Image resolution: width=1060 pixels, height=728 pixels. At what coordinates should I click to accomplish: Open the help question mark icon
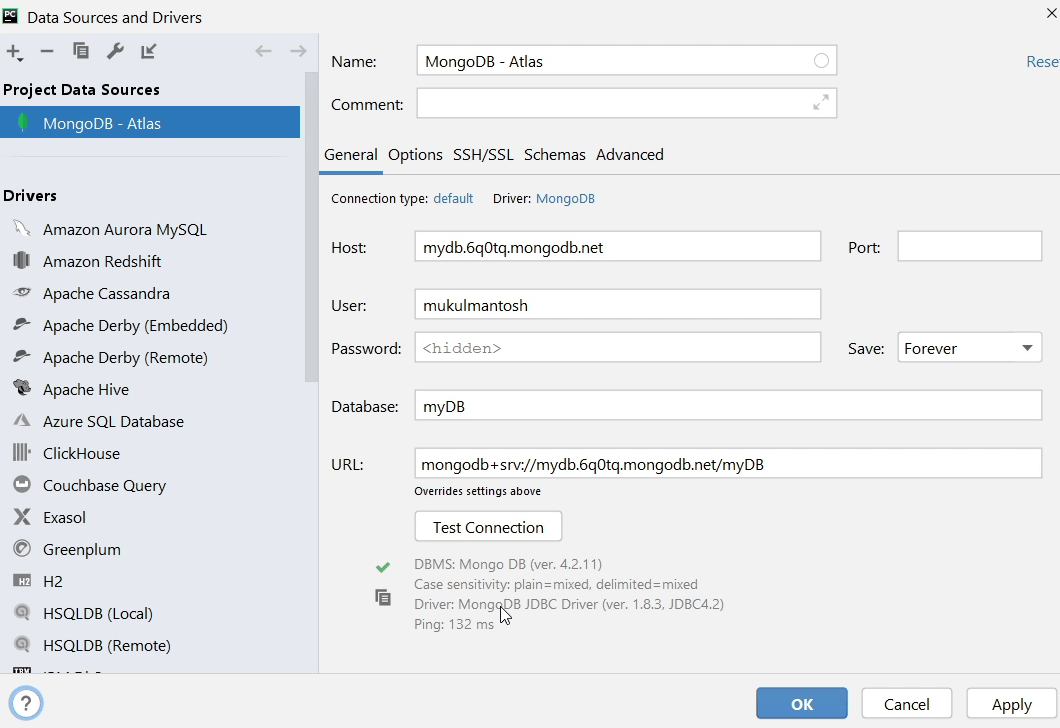point(26,703)
